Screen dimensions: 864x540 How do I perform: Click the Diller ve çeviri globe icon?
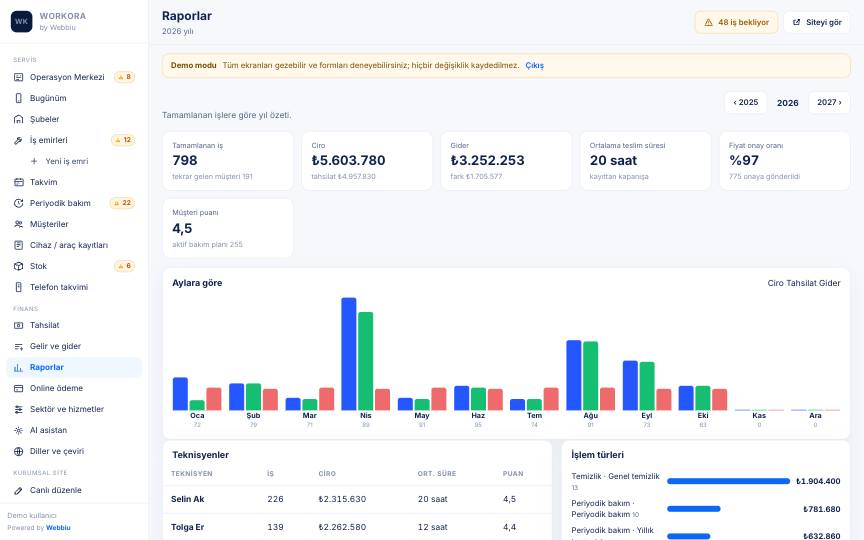point(18,451)
